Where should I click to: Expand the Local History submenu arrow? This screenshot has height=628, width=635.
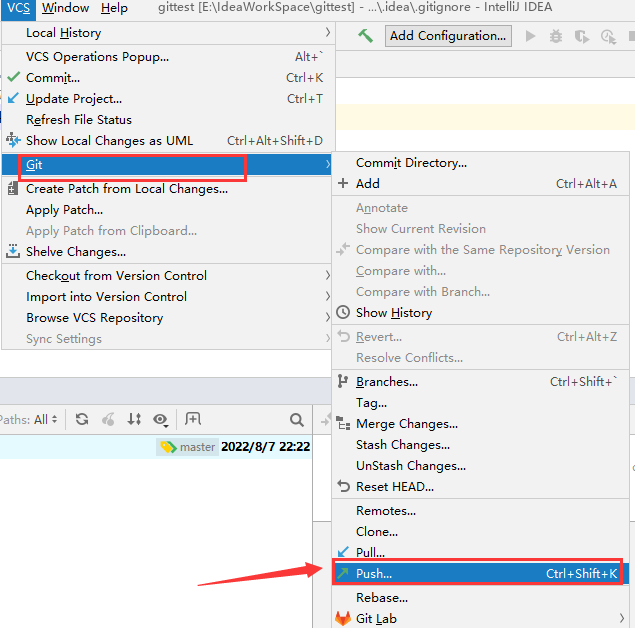point(328,32)
